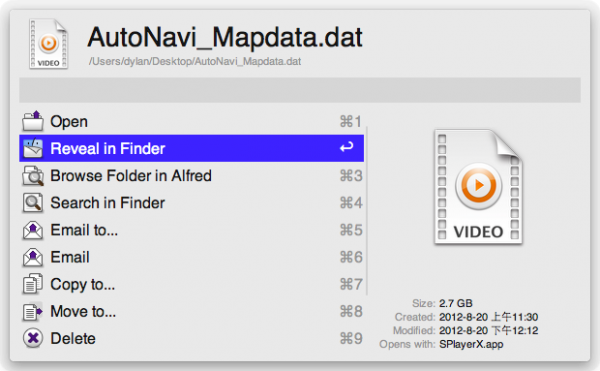The width and height of the screenshot is (600, 371).
Task: Choose Browse Folder in Alfred
Action: (191, 176)
